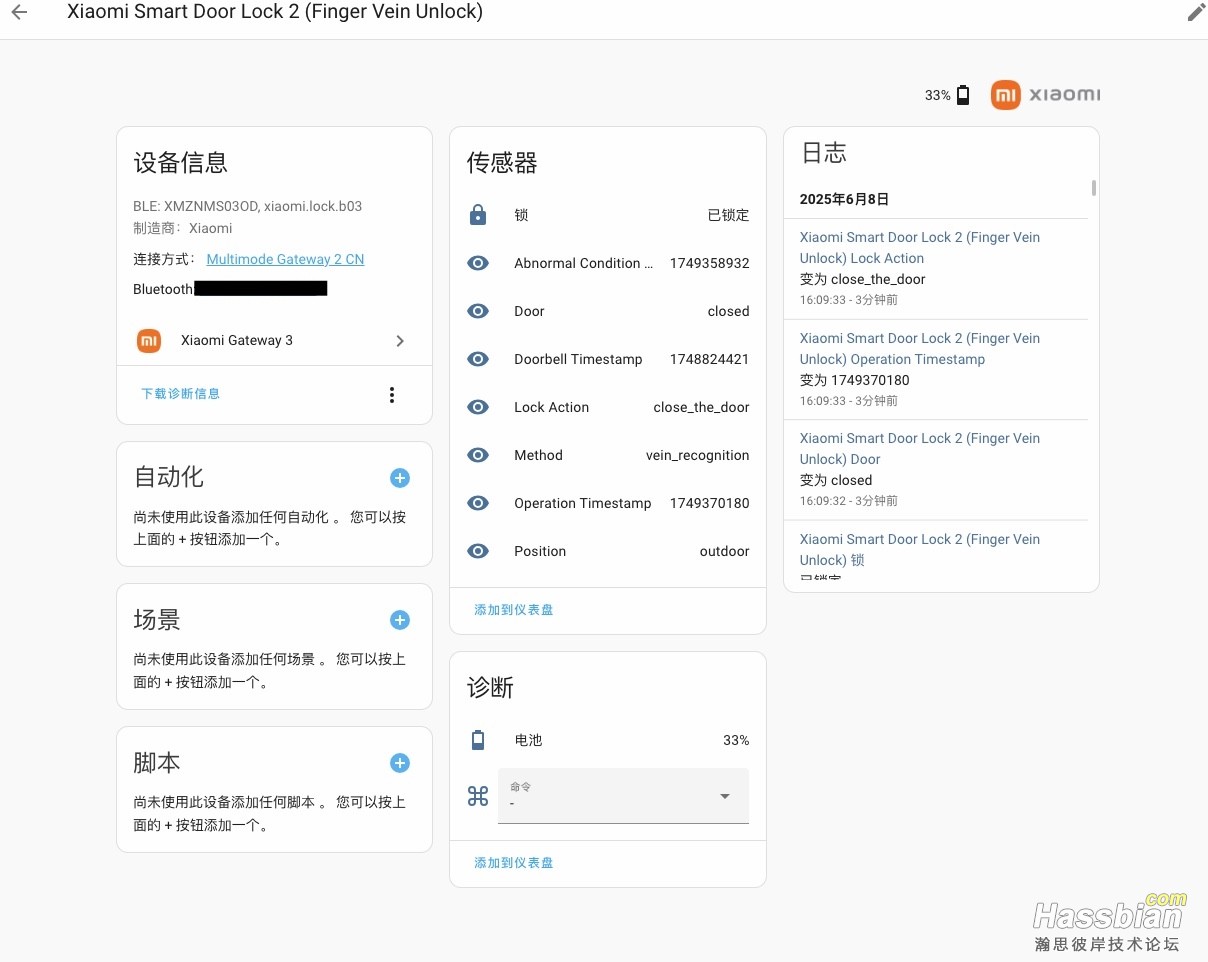The image size is (1208, 962).
Task: Open the 命令 dropdown selector
Action: [x=623, y=796]
